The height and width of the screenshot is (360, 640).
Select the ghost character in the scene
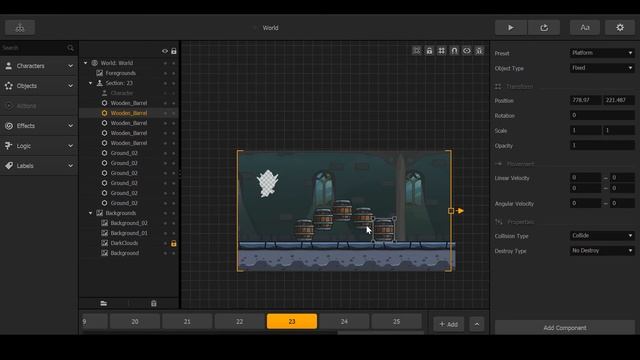[268, 183]
